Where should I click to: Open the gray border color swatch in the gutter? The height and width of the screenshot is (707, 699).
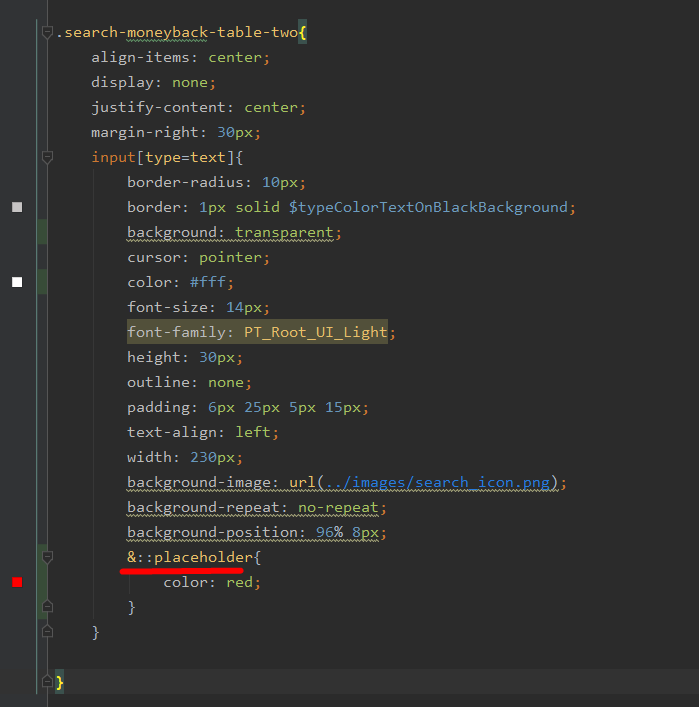click(17, 207)
